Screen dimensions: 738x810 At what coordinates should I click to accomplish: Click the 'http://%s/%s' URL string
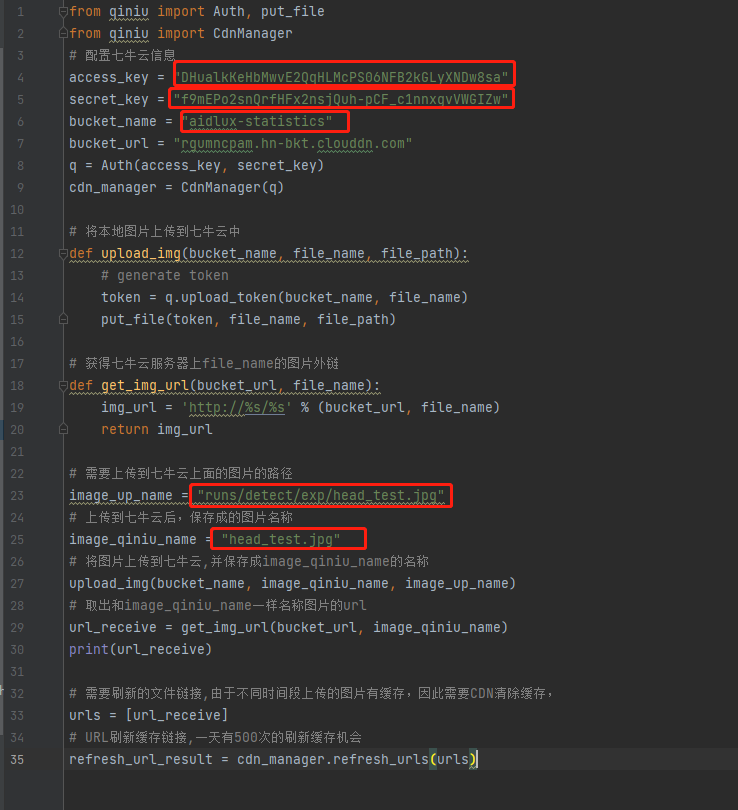pyautogui.click(x=237, y=408)
